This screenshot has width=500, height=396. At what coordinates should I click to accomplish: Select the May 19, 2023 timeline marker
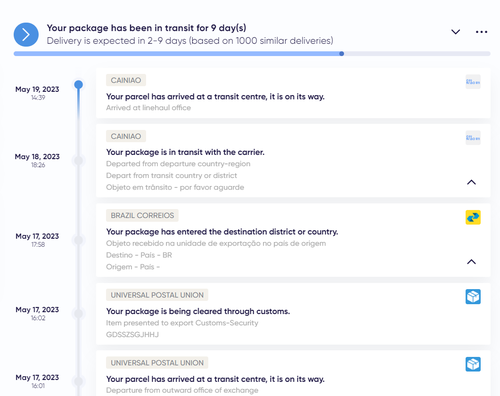tap(79, 85)
